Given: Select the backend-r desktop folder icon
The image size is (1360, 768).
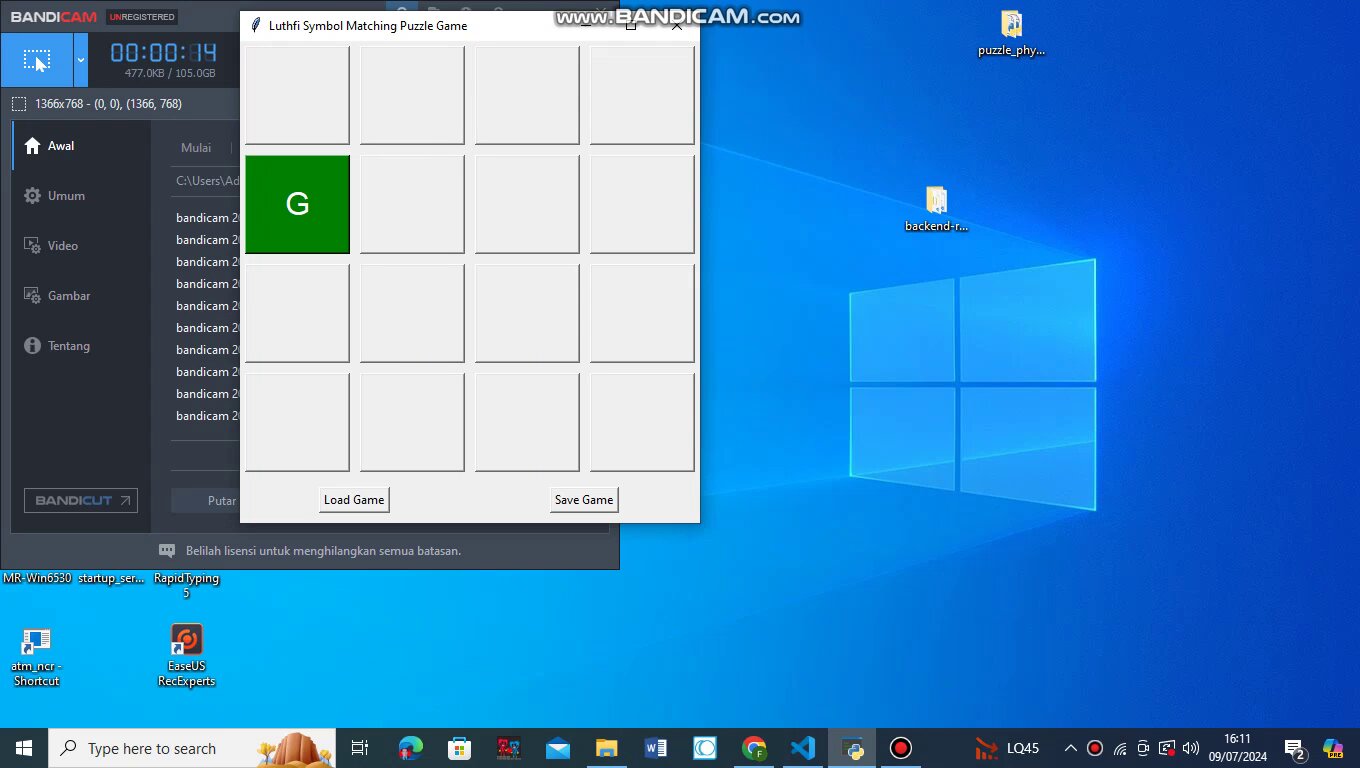Looking at the screenshot, I should click(x=936, y=201).
